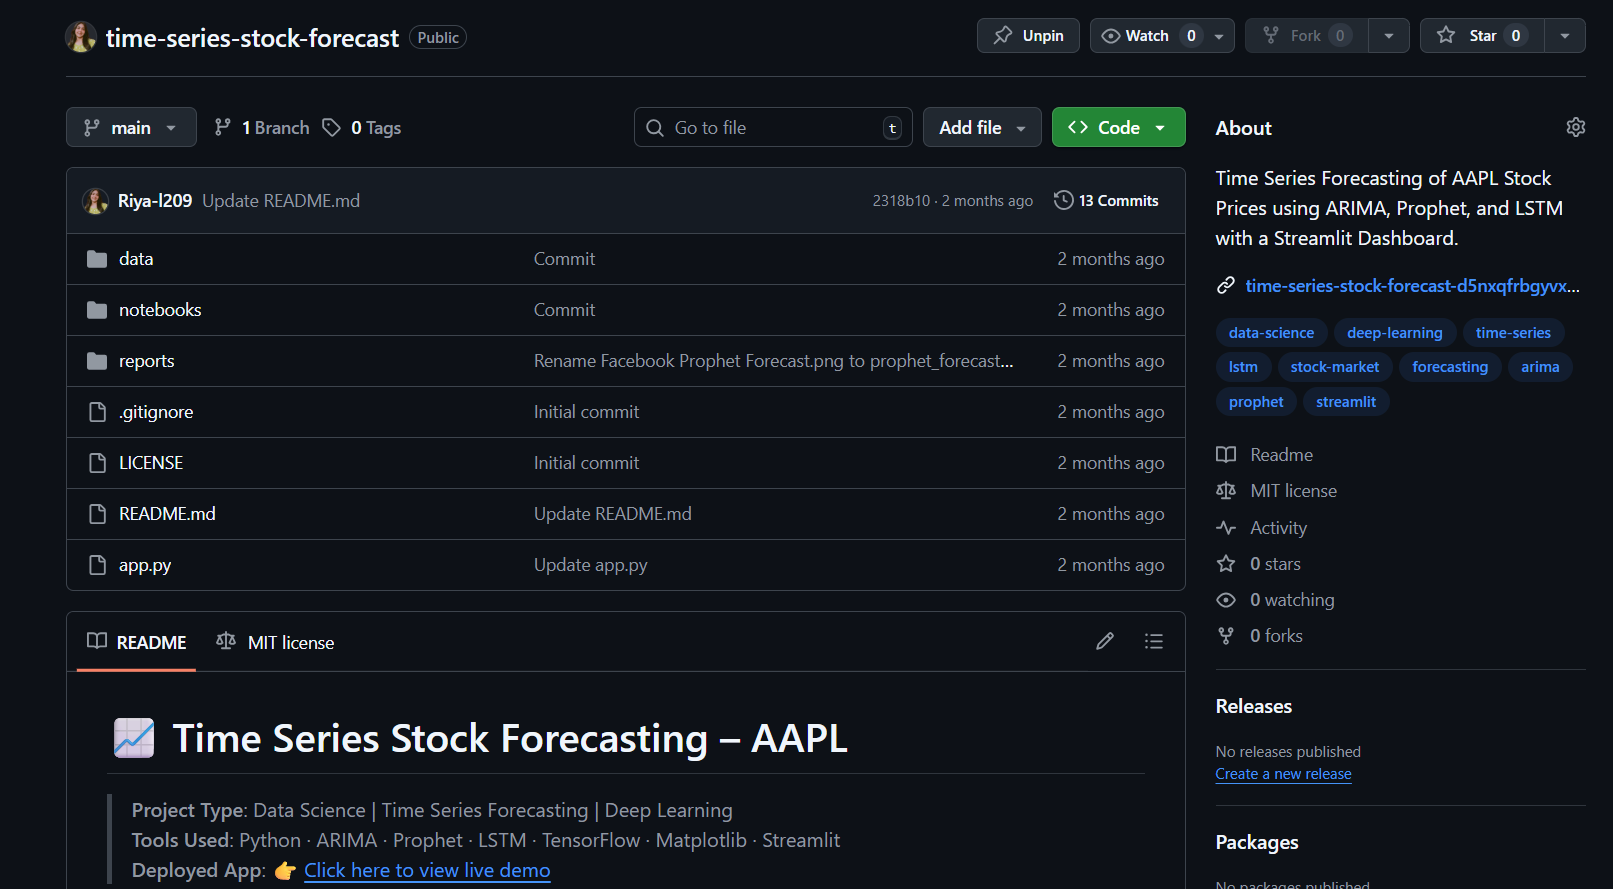Screen dimensions: 1613x889
Task: Click the commit history clock icon
Action: 1063,200
